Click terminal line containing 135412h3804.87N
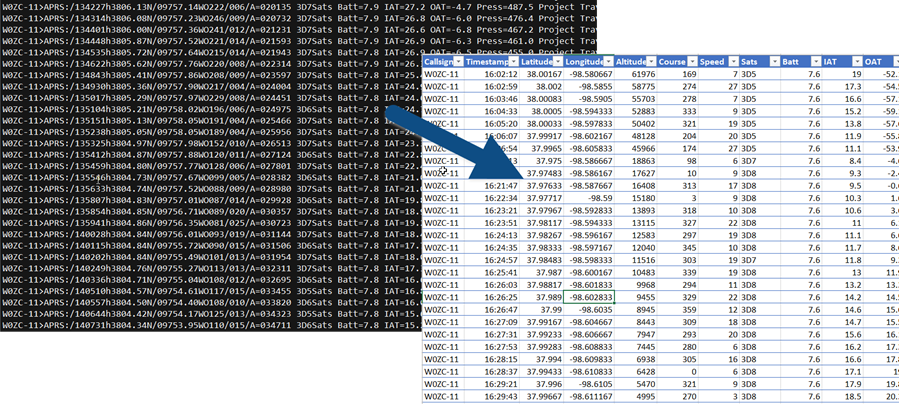The image size is (900, 404). (212, 153)
